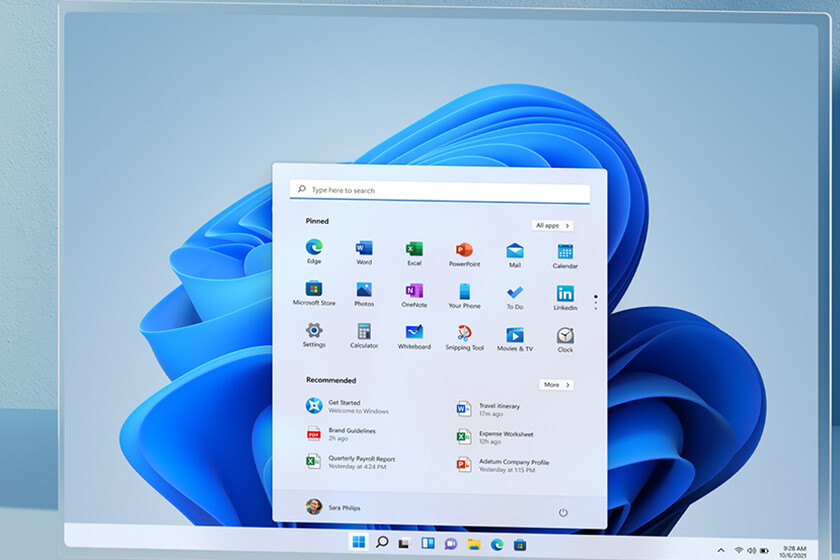Screen dimensions: 840x560
Task: Launch the PowerPoint pinned app
Action: [x=464, y=251]
